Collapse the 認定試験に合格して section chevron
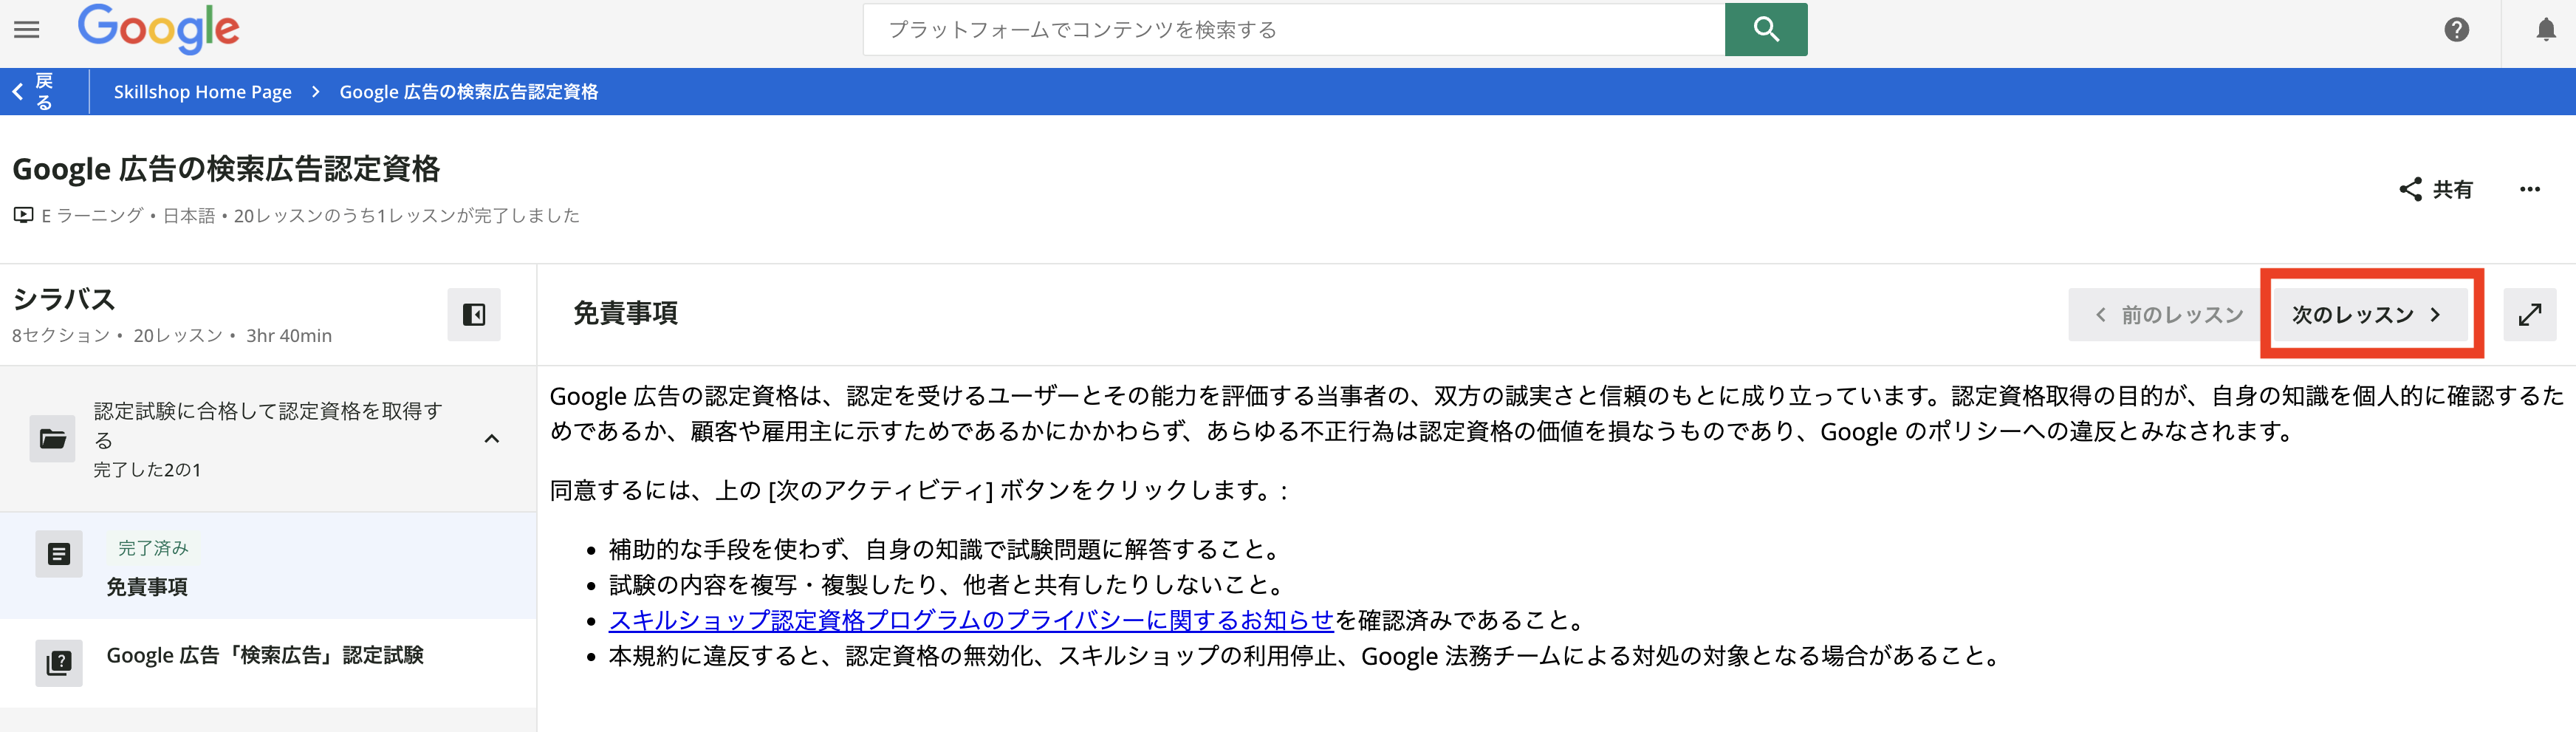Image resolution: width=2576 pixels, height=732 pixels. pos(491,439)
